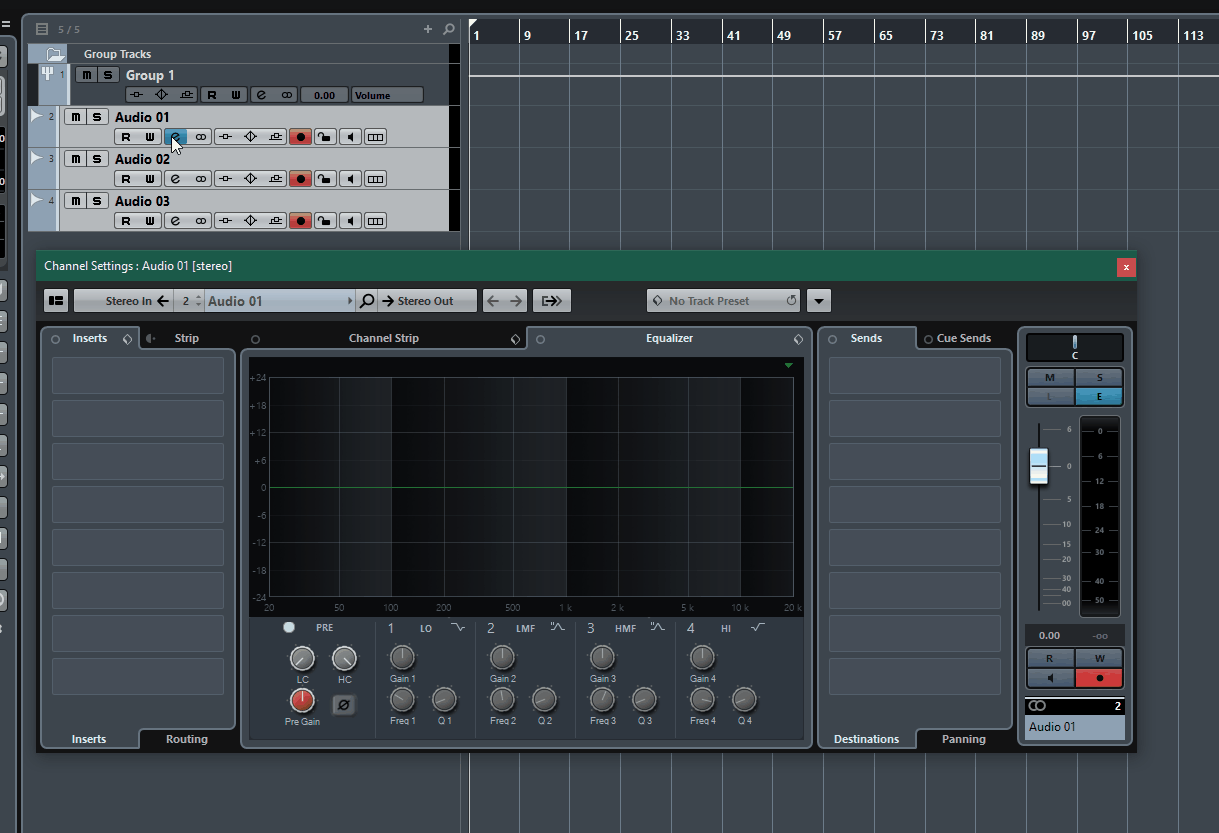Switch to the Strip tab
The width and height of the screenshot is (1219, 833).
(187, 338)
